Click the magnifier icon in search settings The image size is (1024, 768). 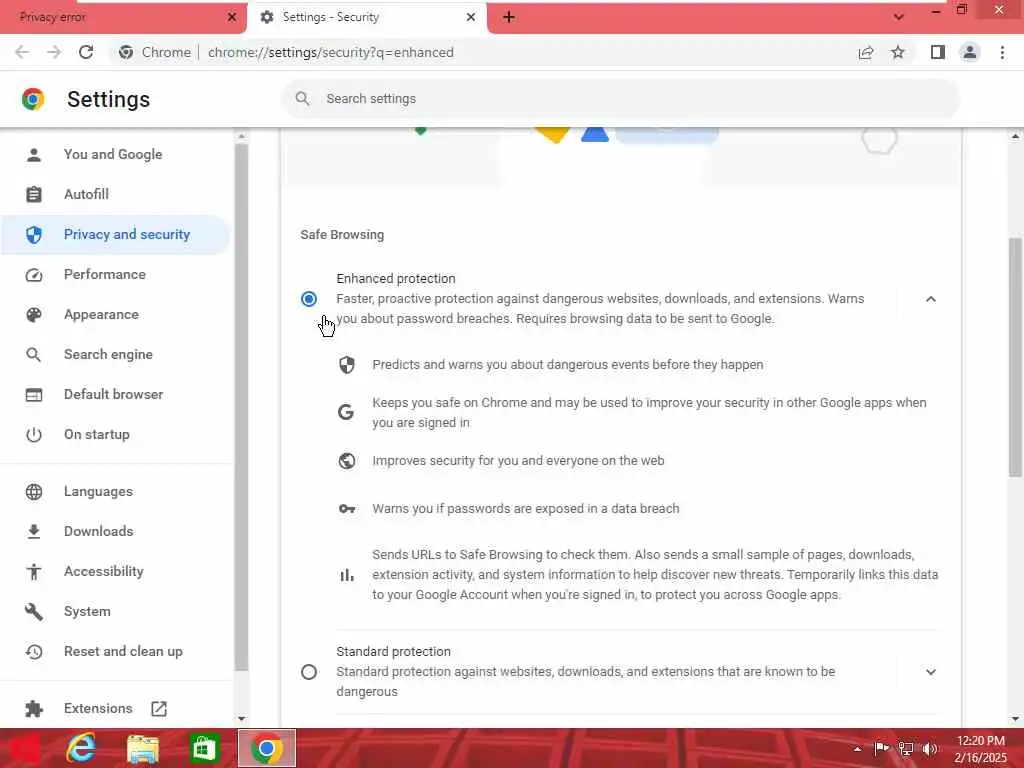[x=302, y=99]
